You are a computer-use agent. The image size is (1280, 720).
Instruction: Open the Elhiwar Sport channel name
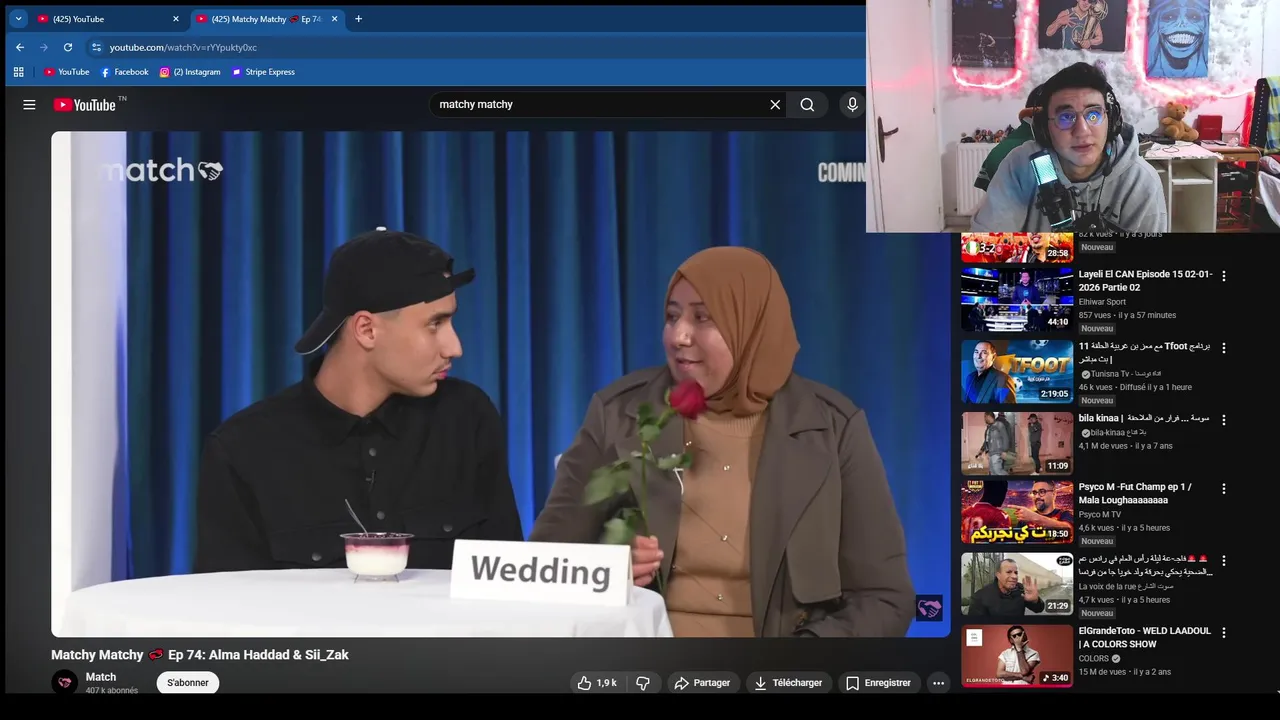[1102, 302]
